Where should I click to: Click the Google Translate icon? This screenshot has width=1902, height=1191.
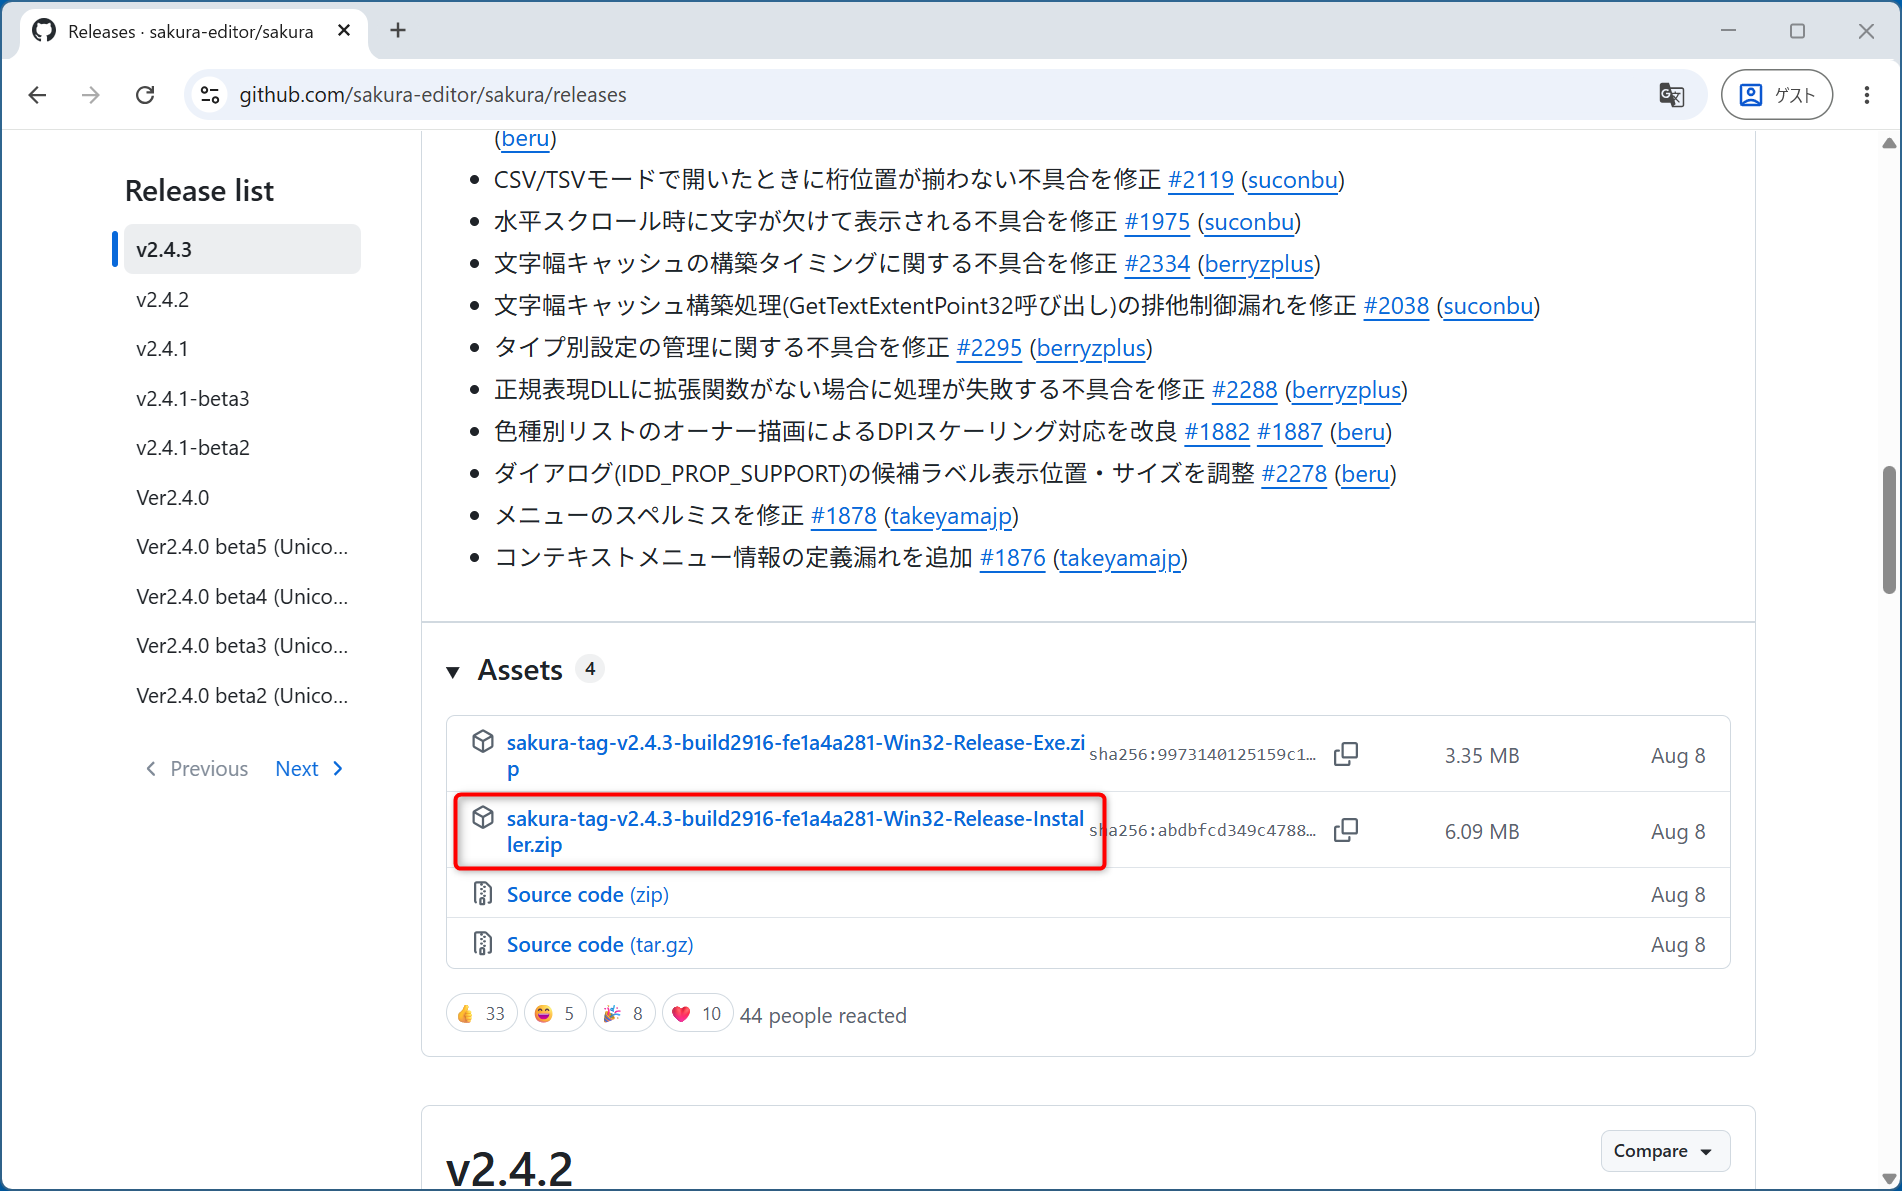1671,95
